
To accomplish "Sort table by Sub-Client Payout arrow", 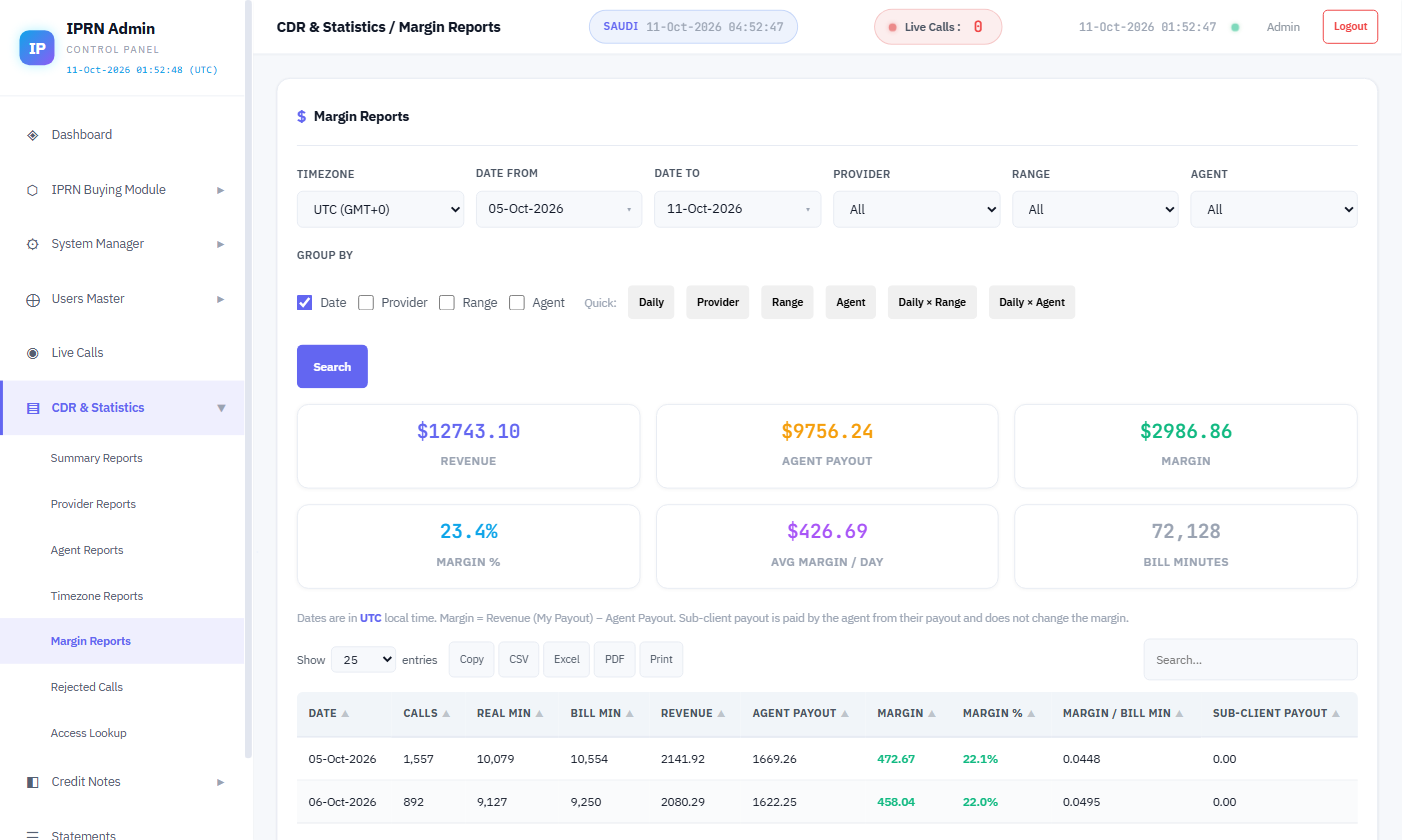I will tap(1336, 714).
